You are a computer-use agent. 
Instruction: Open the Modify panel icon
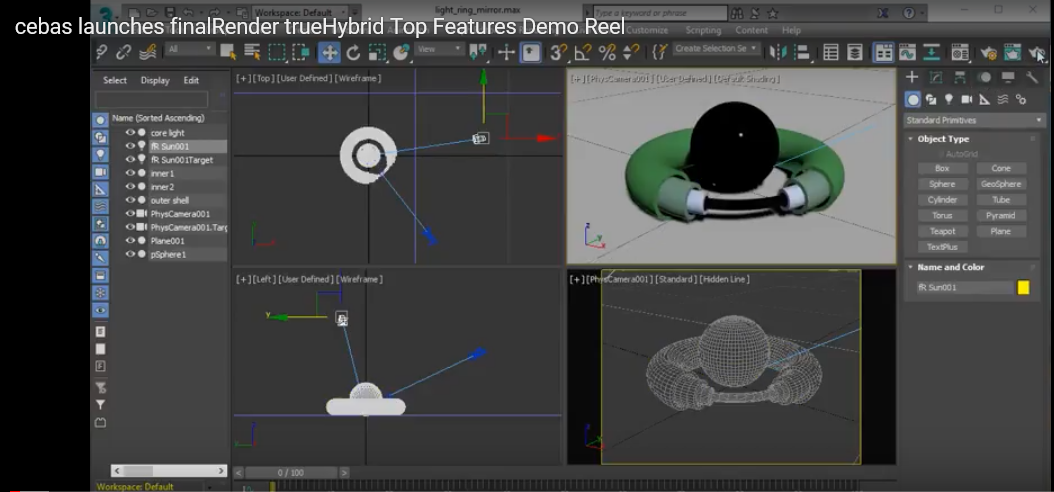pyautogui.click(x=936, y=77)
